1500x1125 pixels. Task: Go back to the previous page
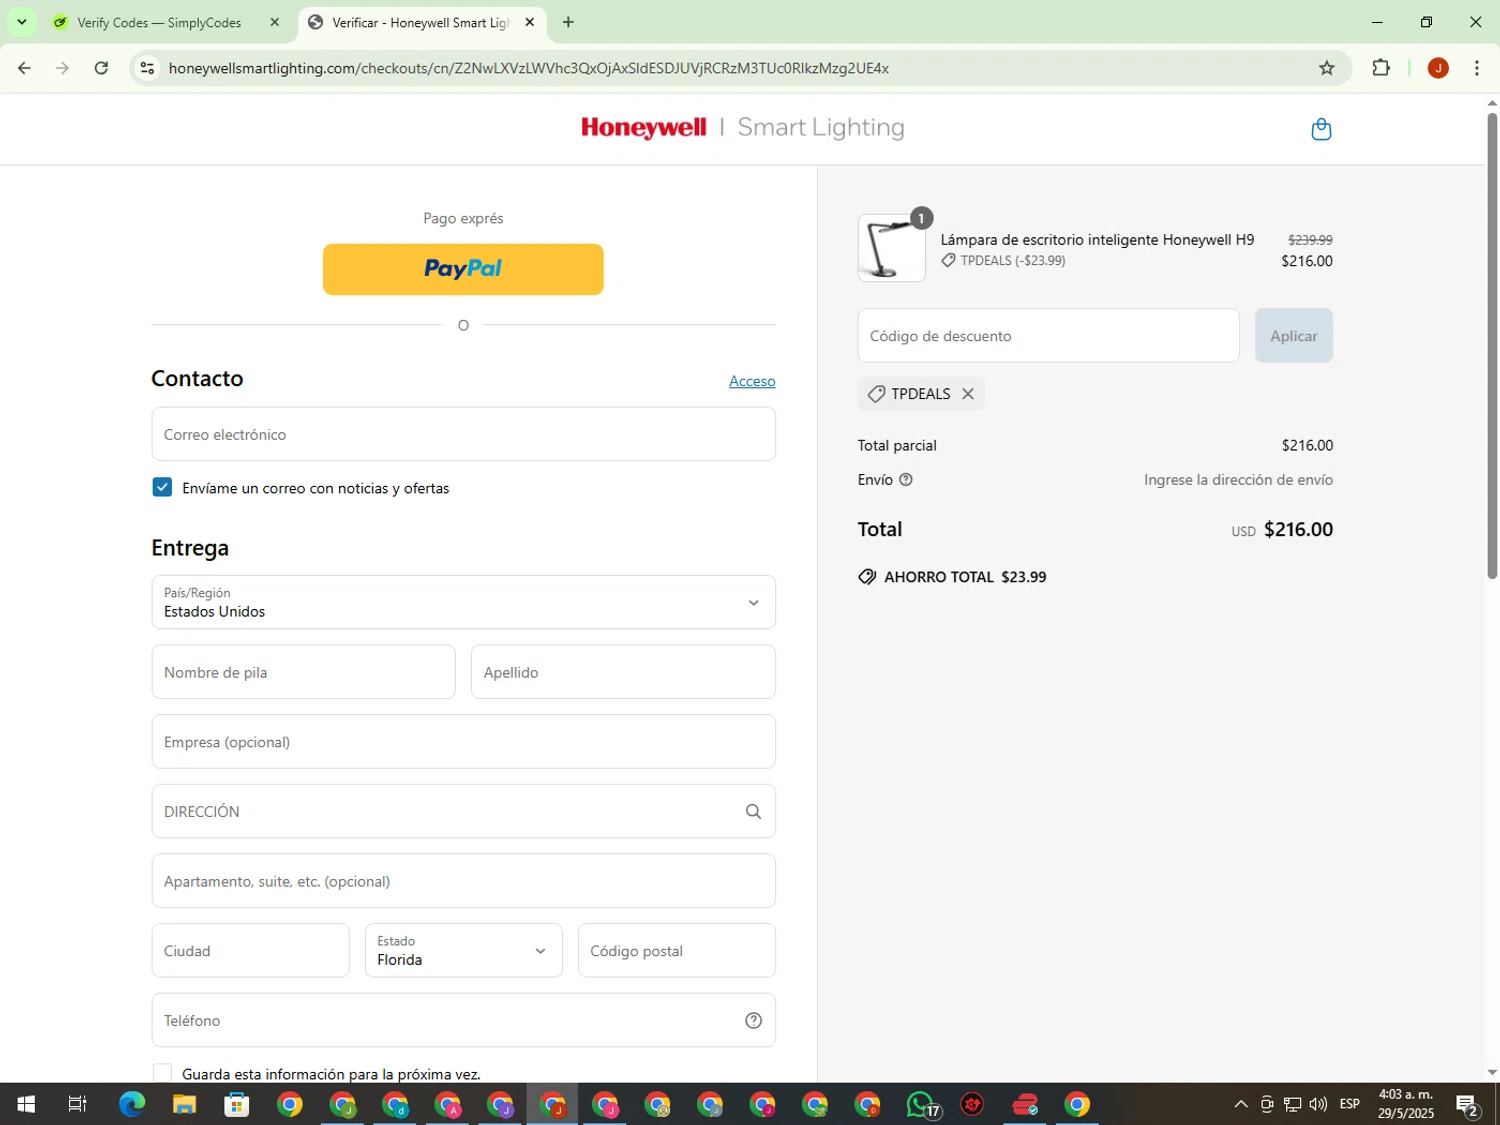click(24, 68)
